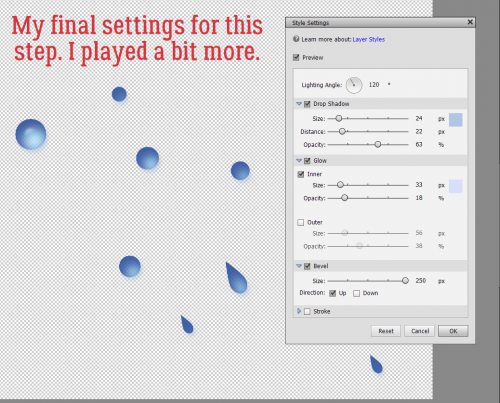
Task: Collapse the Bevel section triangle
Action: [299, 266]
